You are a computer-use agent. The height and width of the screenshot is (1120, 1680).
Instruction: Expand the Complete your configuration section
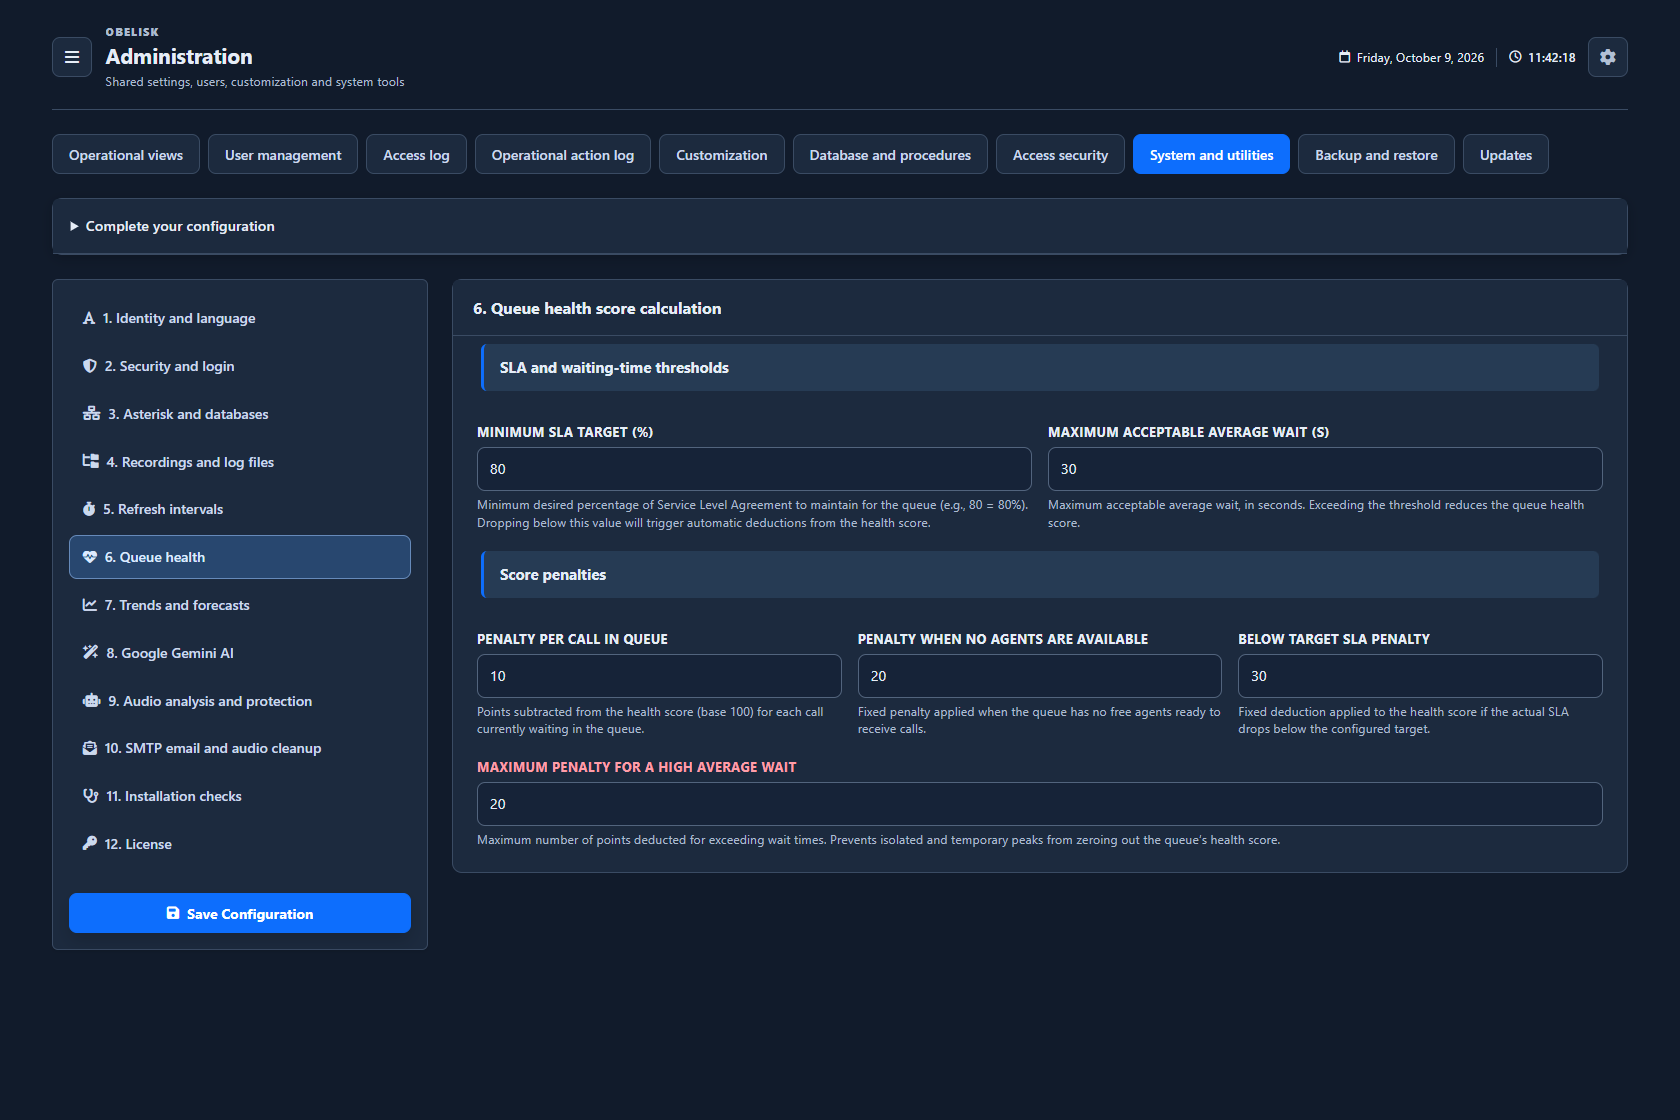click(x=840, y=226)
